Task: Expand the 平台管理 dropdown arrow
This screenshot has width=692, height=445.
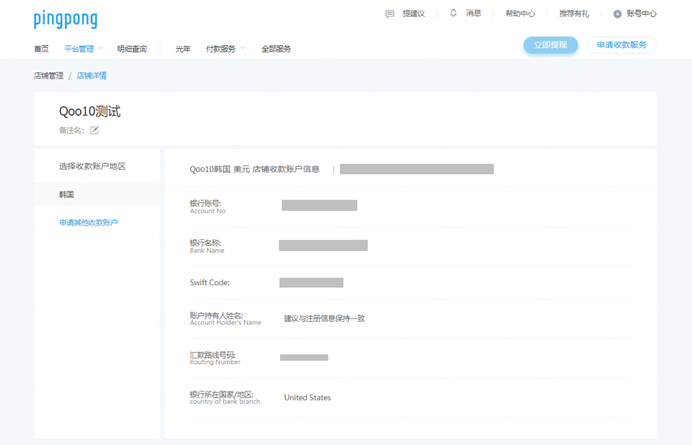Action: [101, 48]
